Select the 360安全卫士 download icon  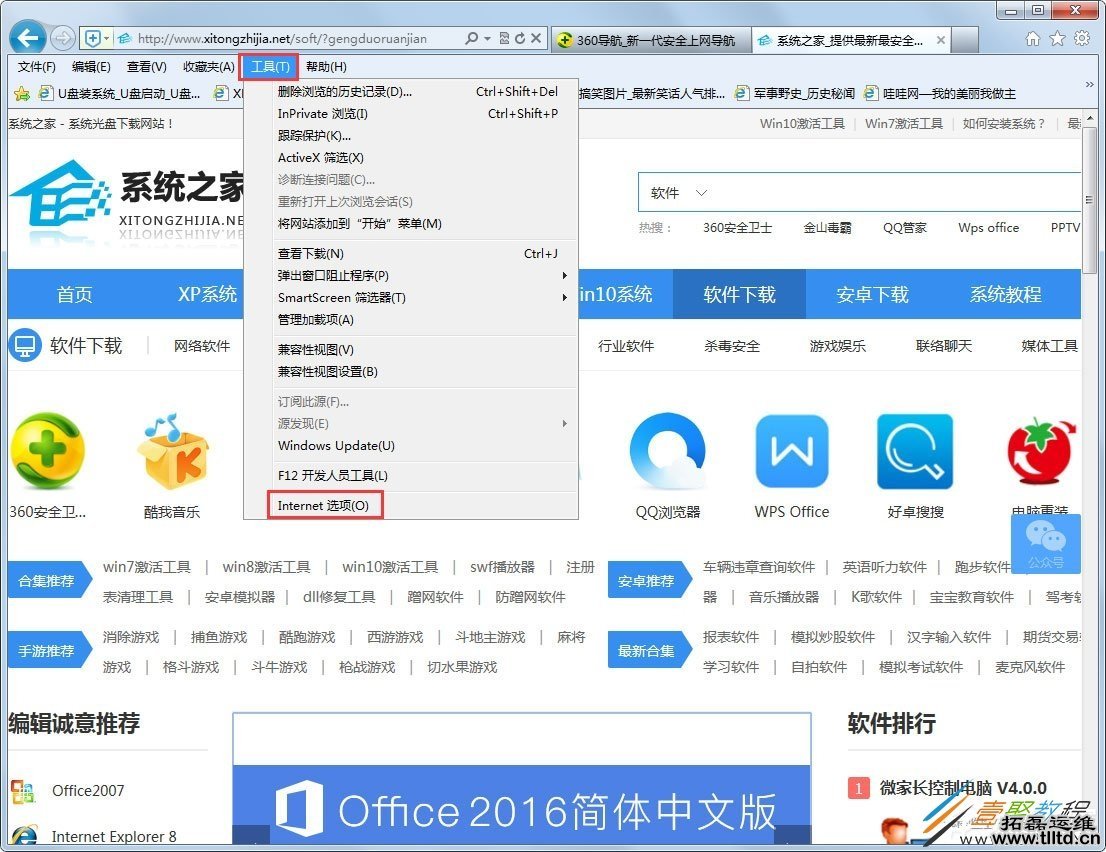coord(48,452)
